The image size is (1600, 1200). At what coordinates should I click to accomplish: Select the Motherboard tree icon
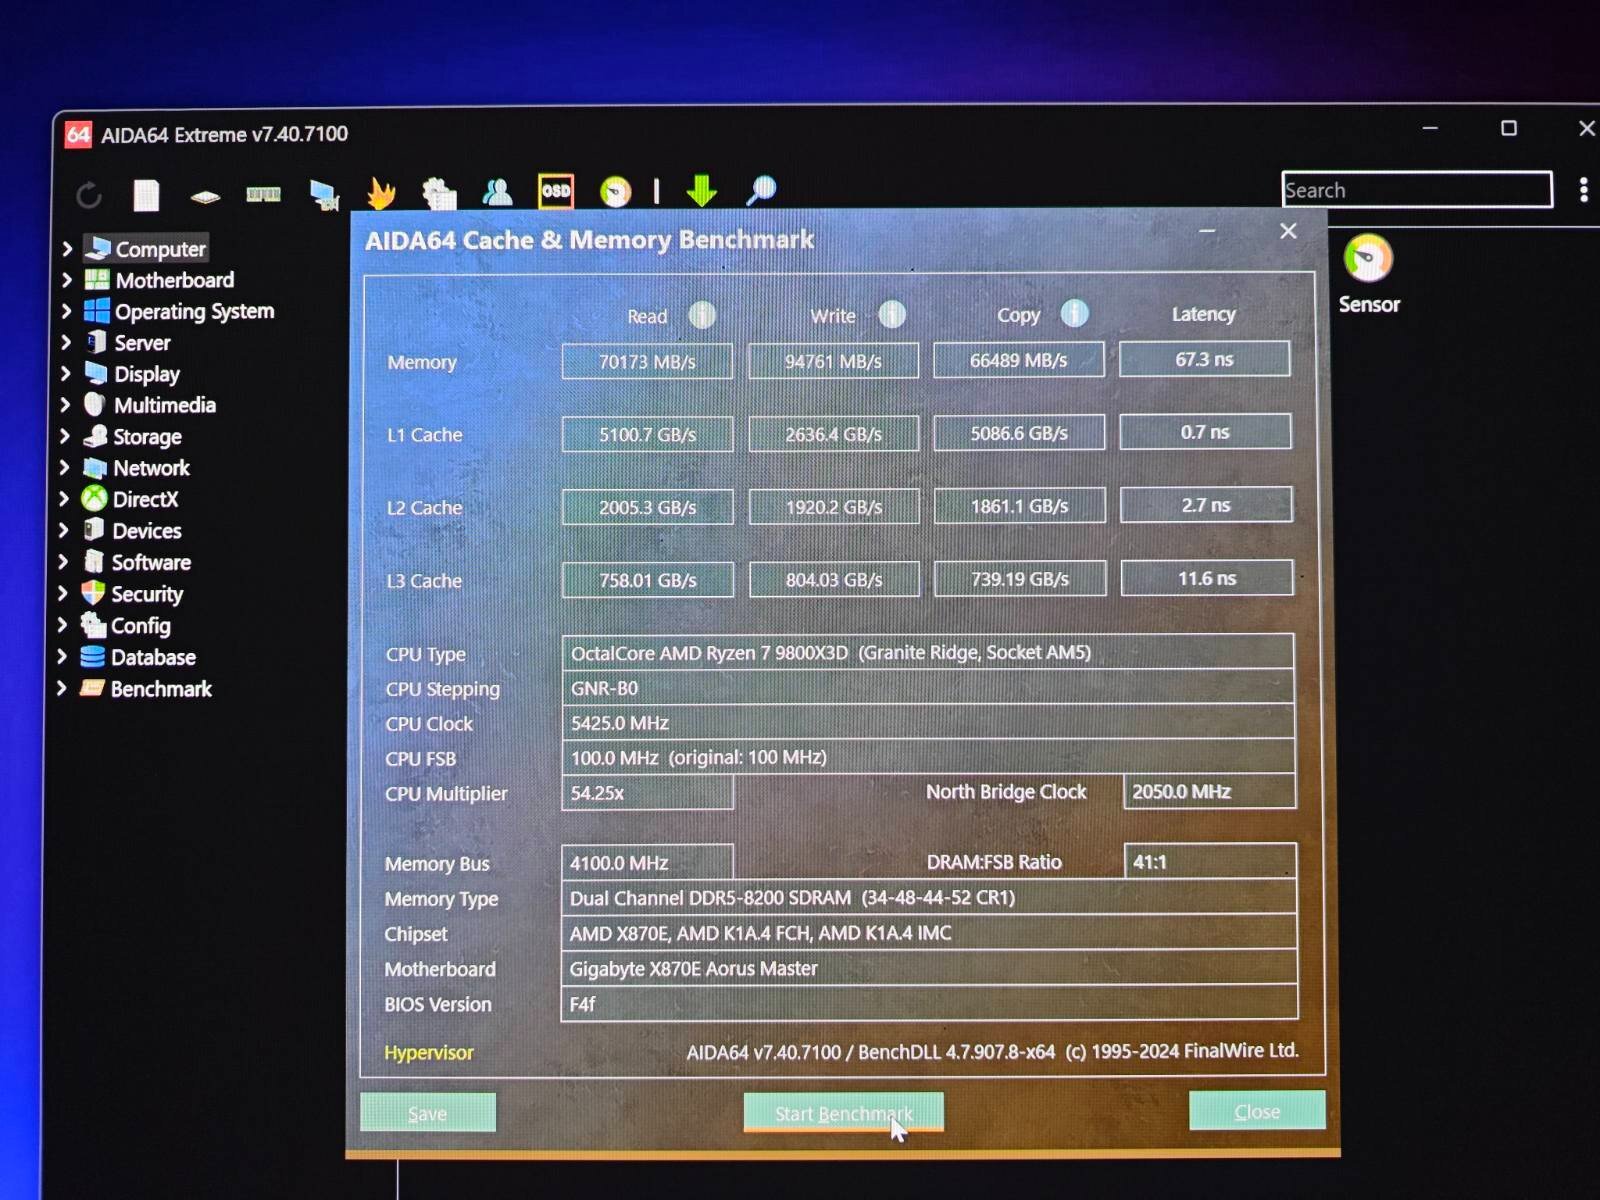pos(97,279)
